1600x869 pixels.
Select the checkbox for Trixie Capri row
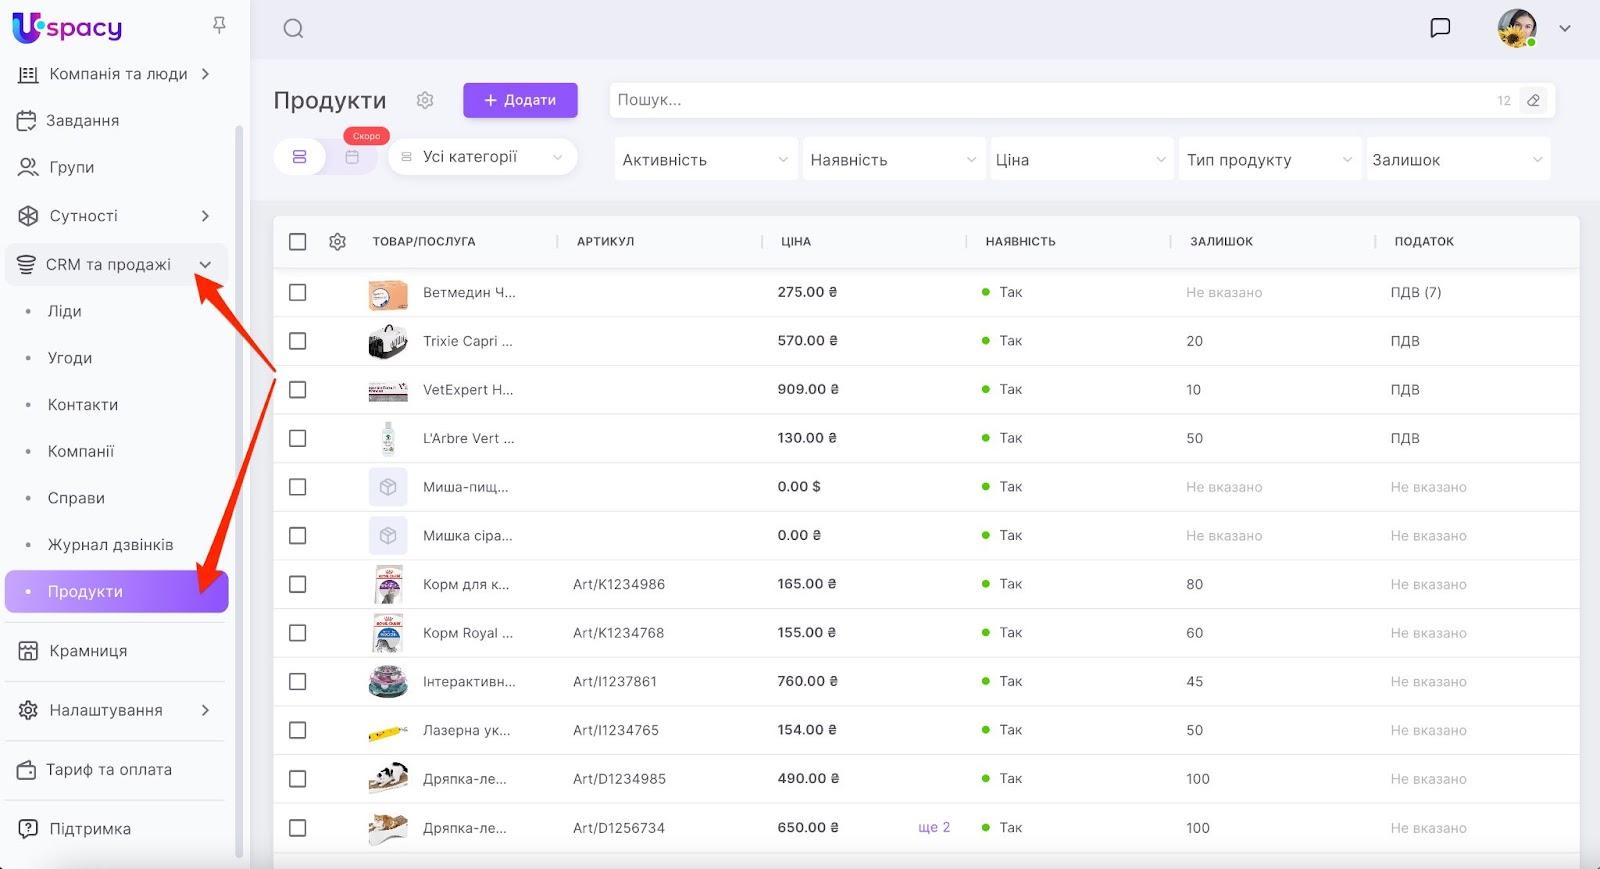(x=297, y=341)
